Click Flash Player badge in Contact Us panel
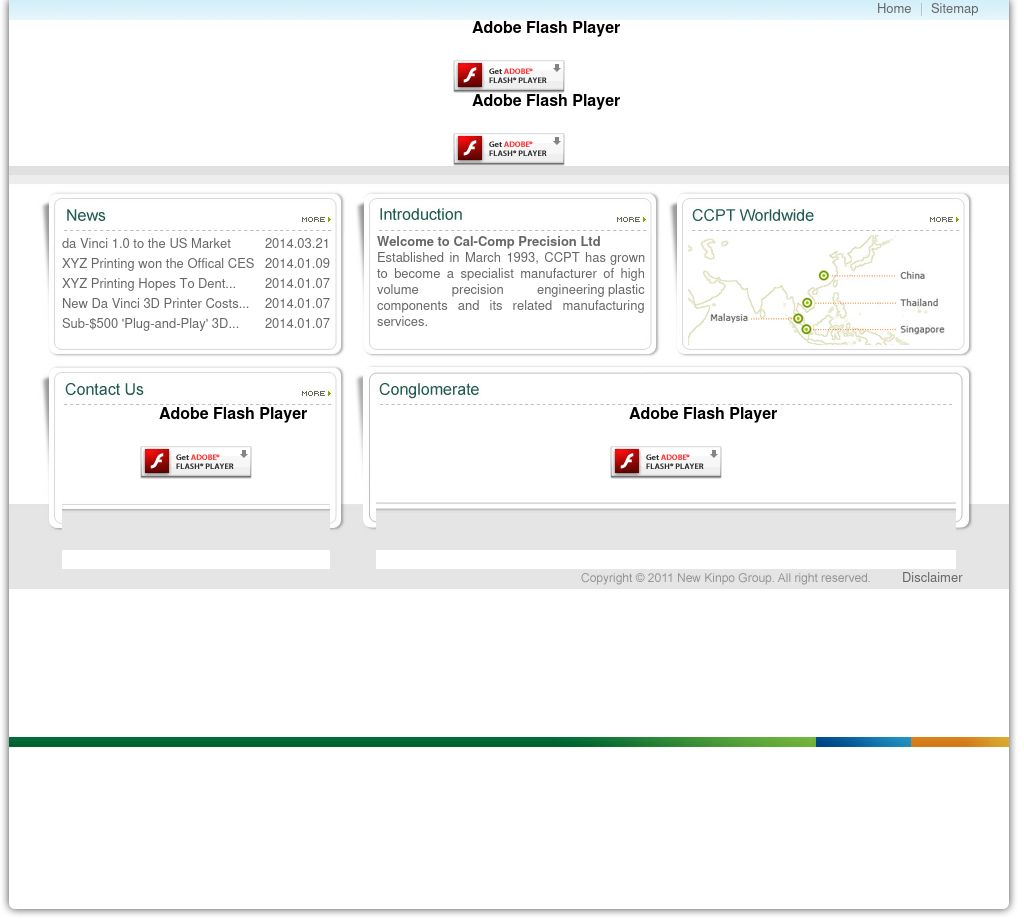 click(196, 462)
